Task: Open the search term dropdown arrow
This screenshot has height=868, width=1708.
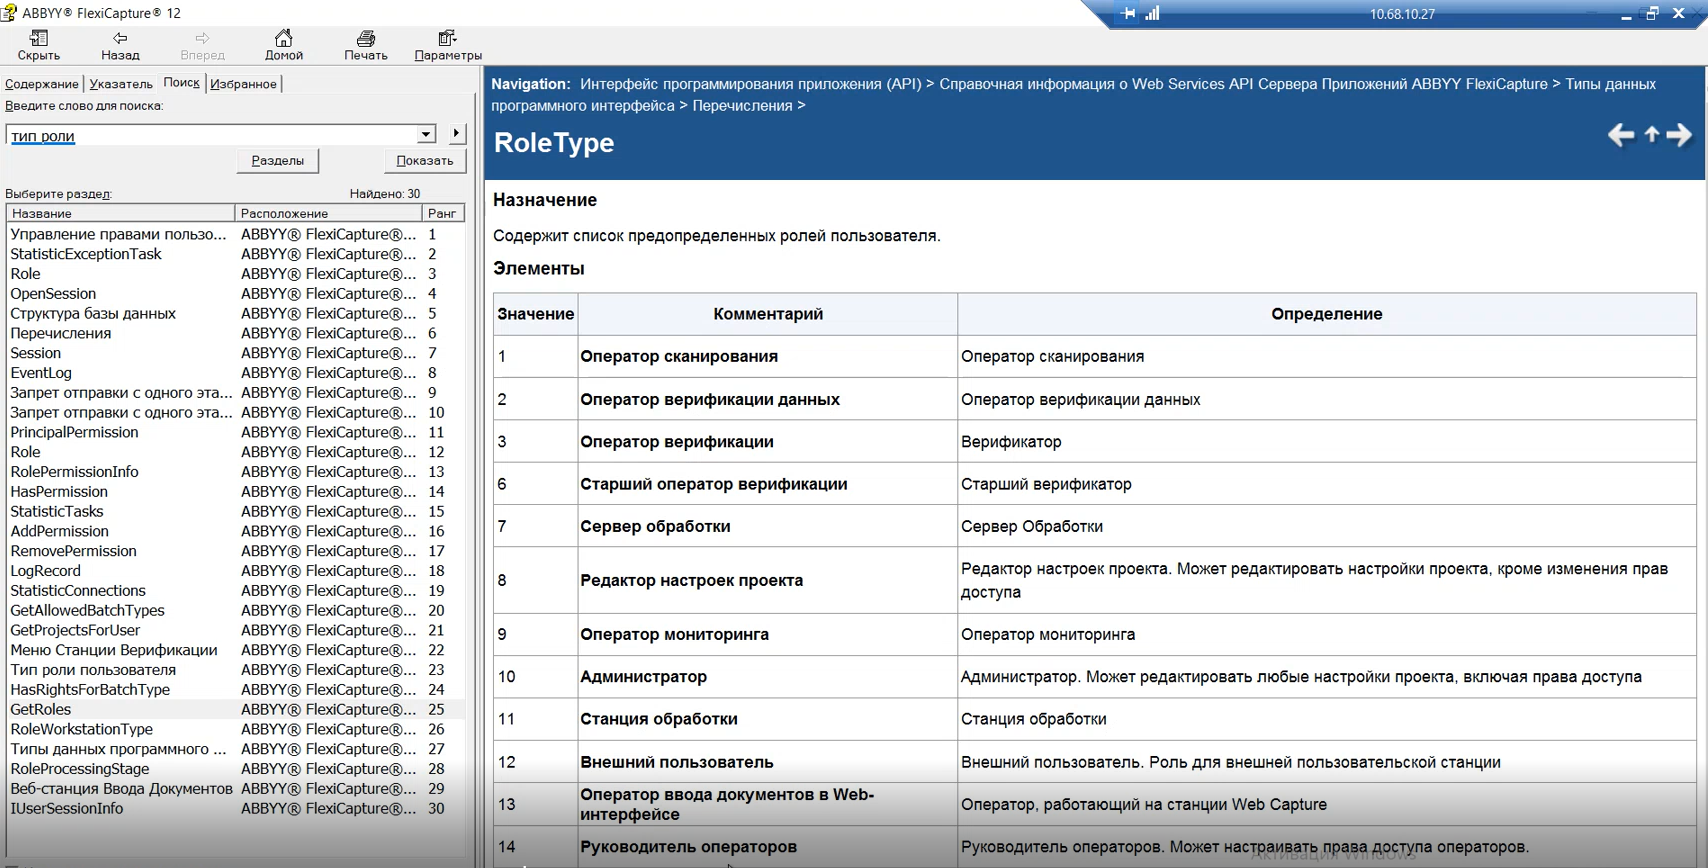Action: click(x=426, y=134)
